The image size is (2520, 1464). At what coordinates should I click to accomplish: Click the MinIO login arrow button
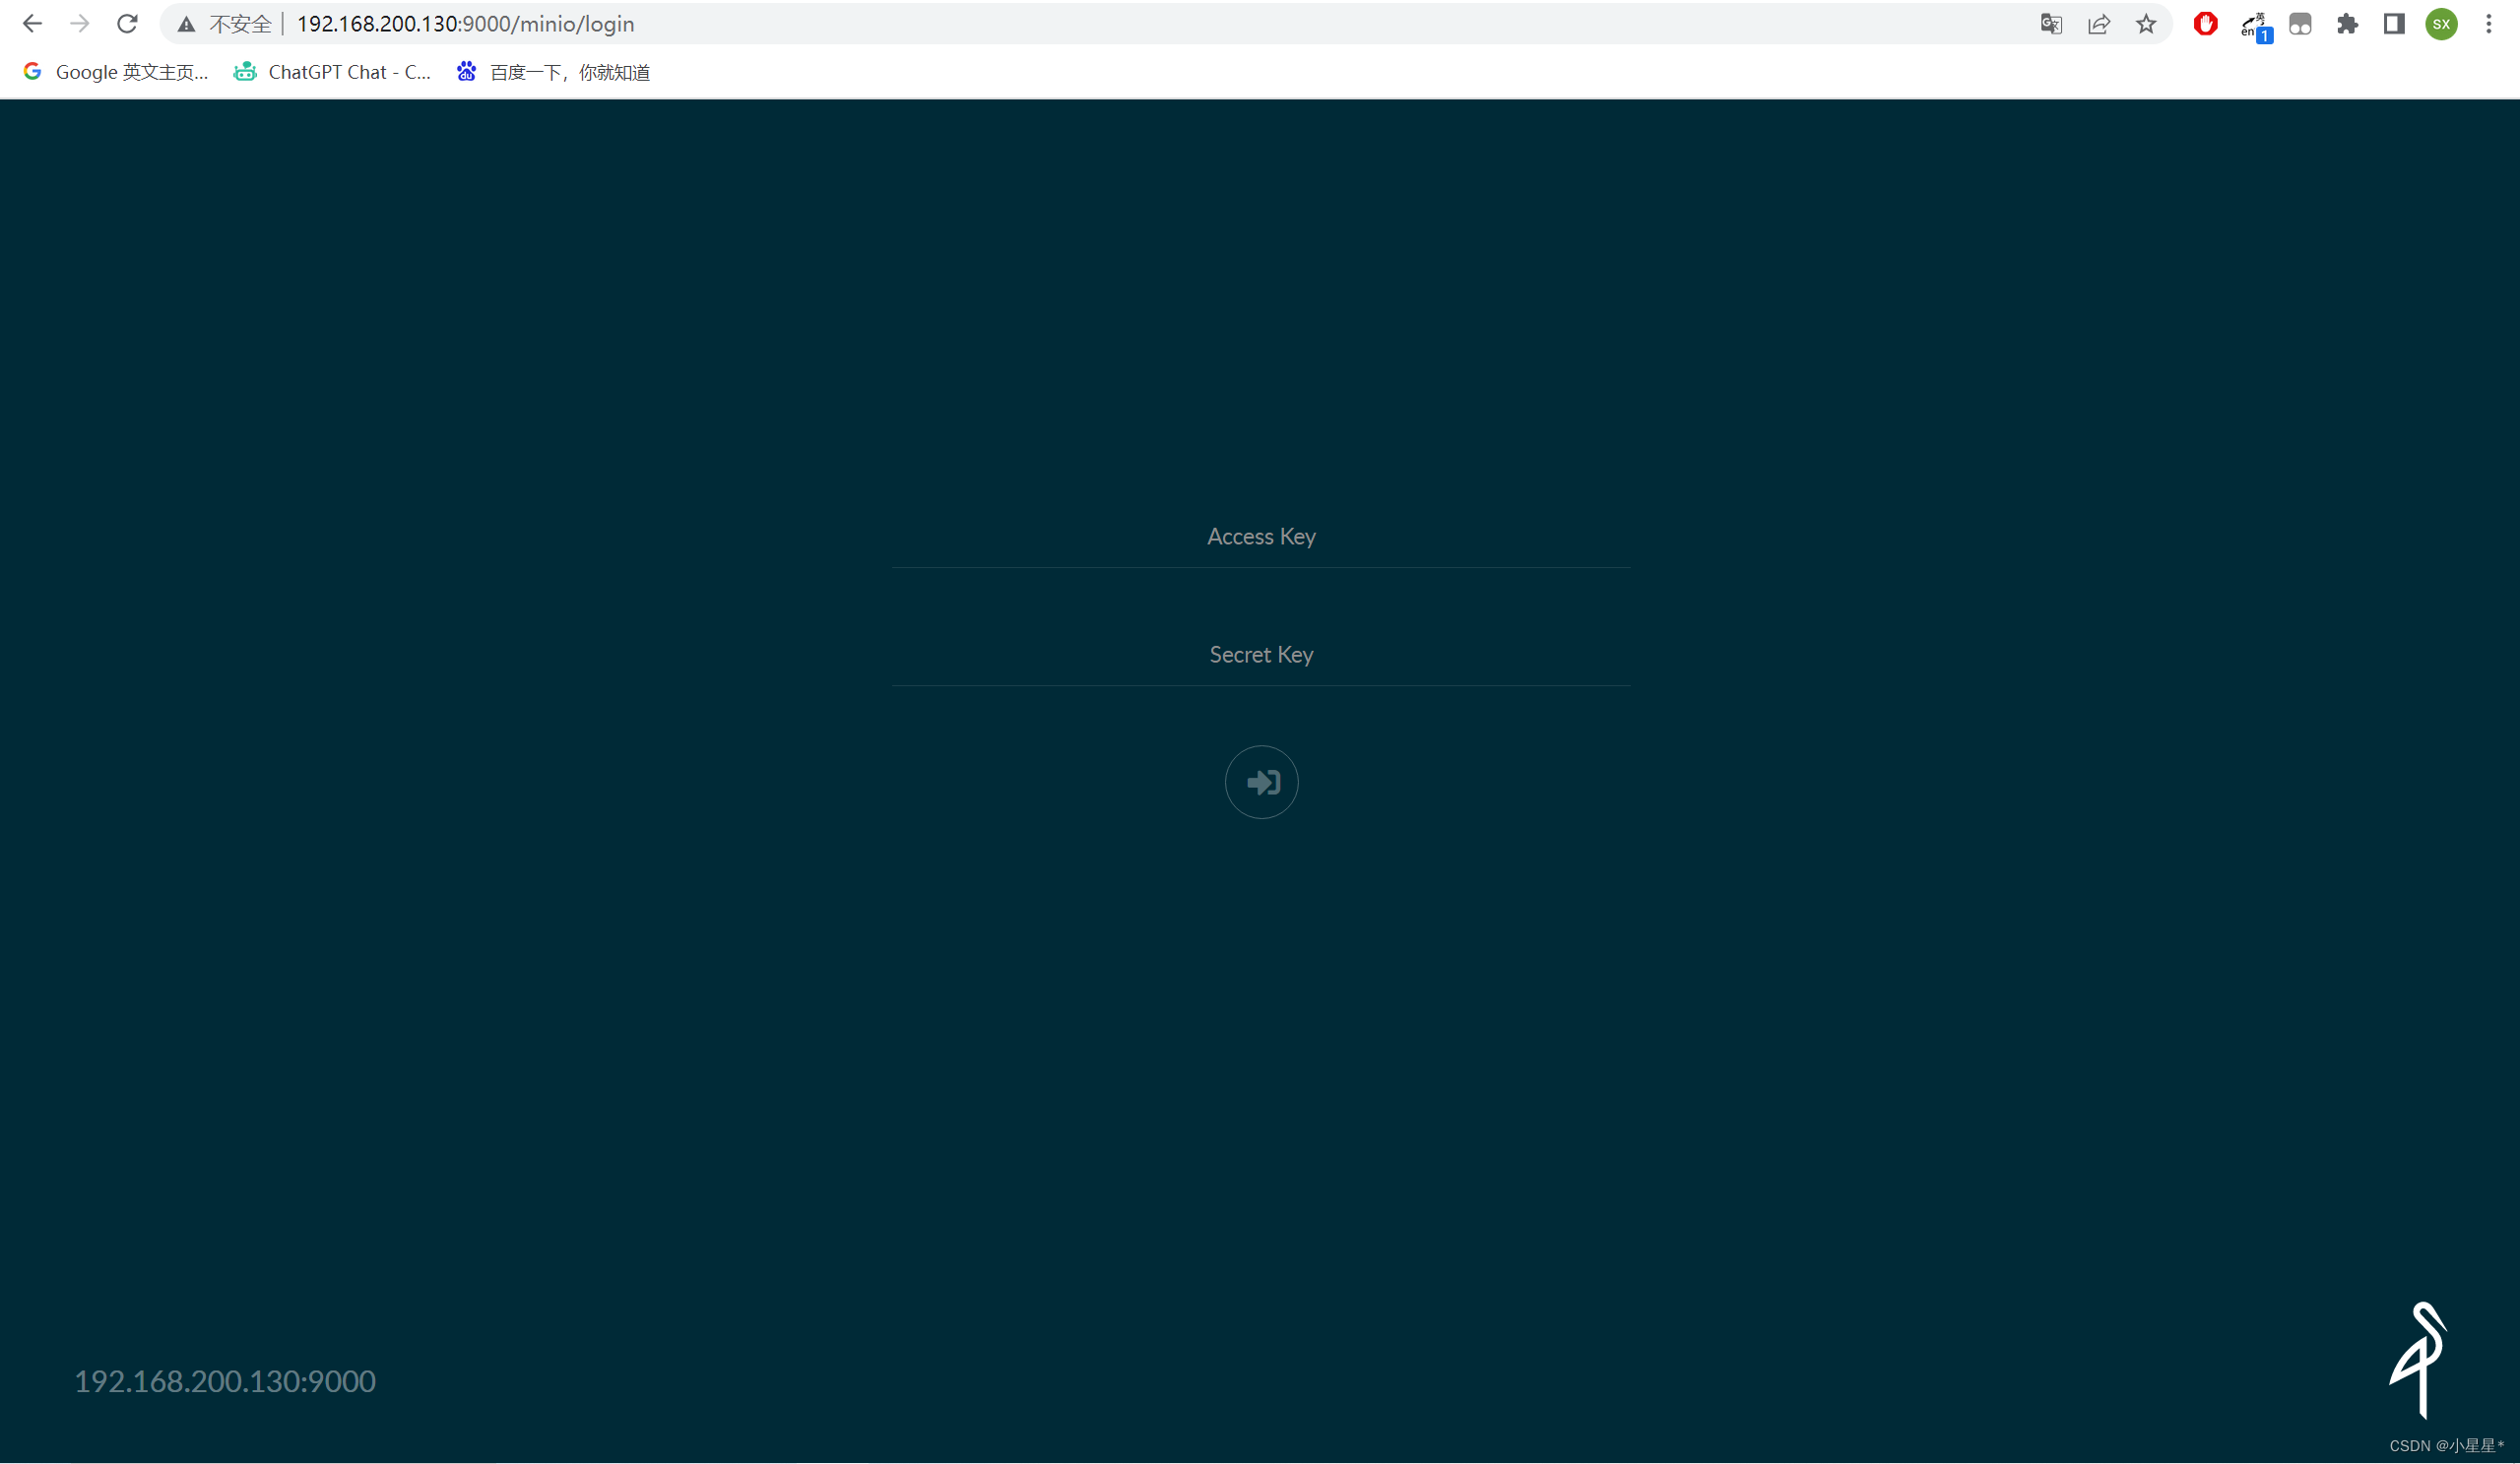pos(1261,782)
